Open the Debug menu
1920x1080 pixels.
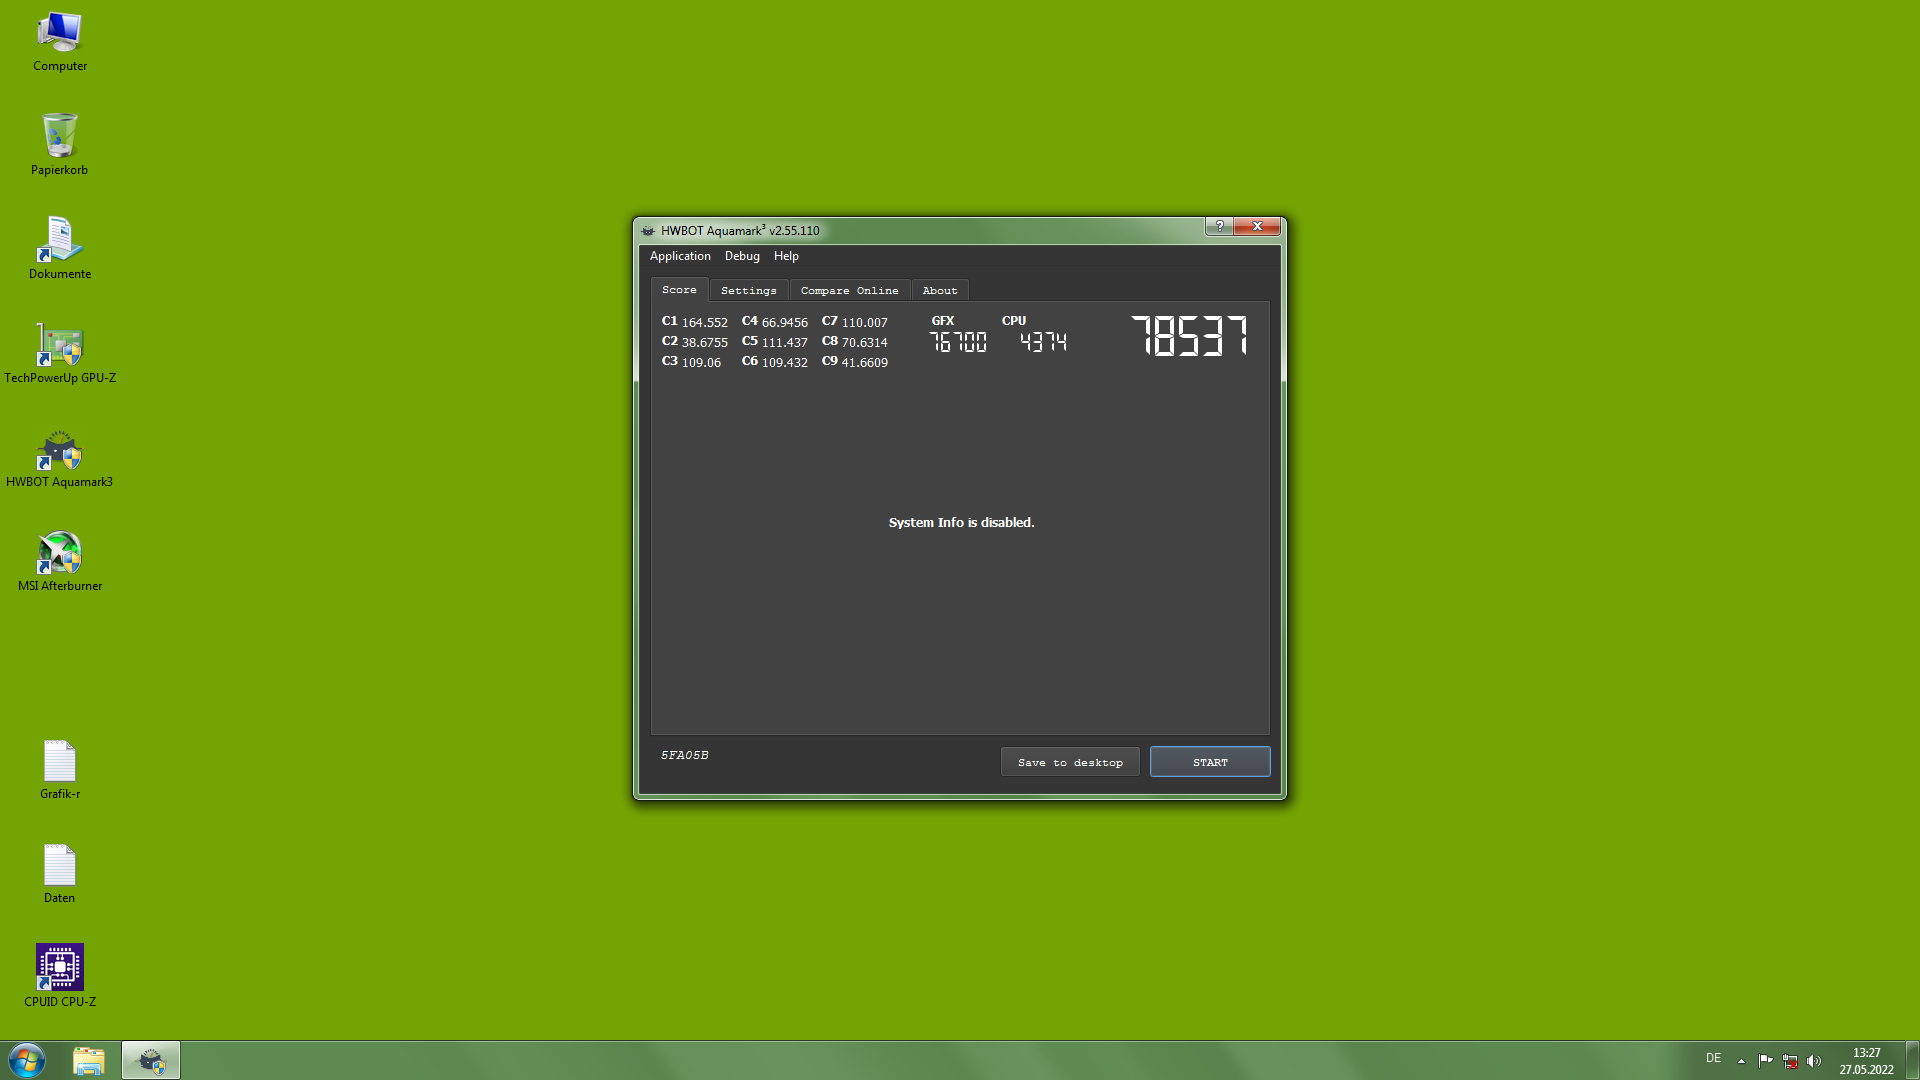(742, 256)
